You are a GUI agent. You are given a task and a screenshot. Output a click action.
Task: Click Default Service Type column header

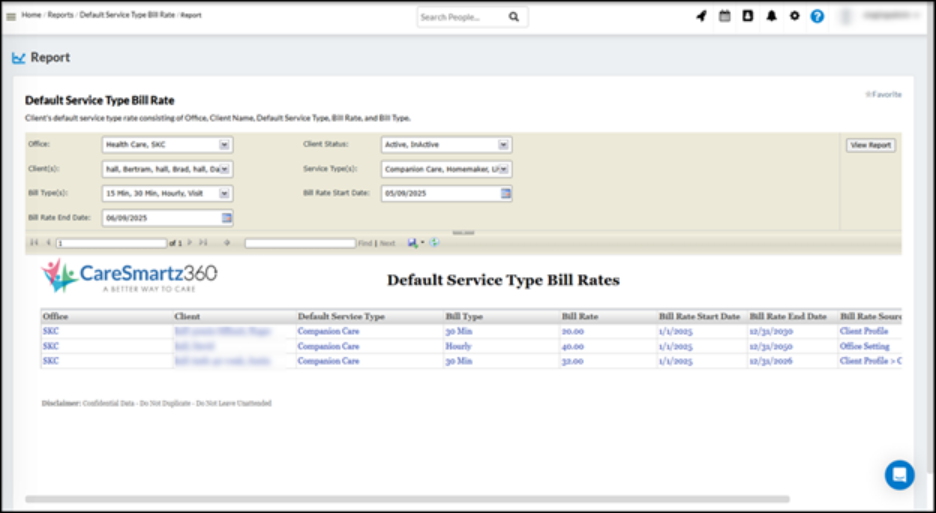coord(370,317)
